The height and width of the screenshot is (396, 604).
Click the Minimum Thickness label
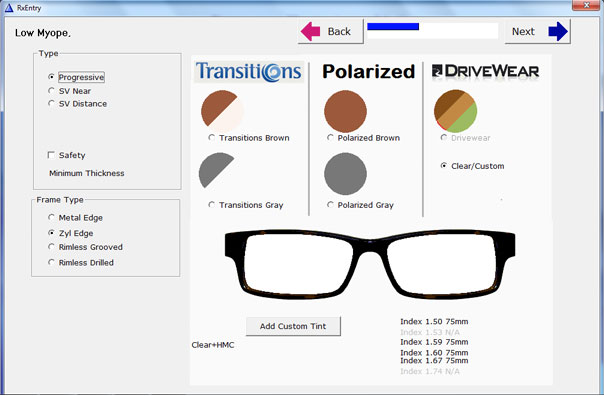point(87,173)
